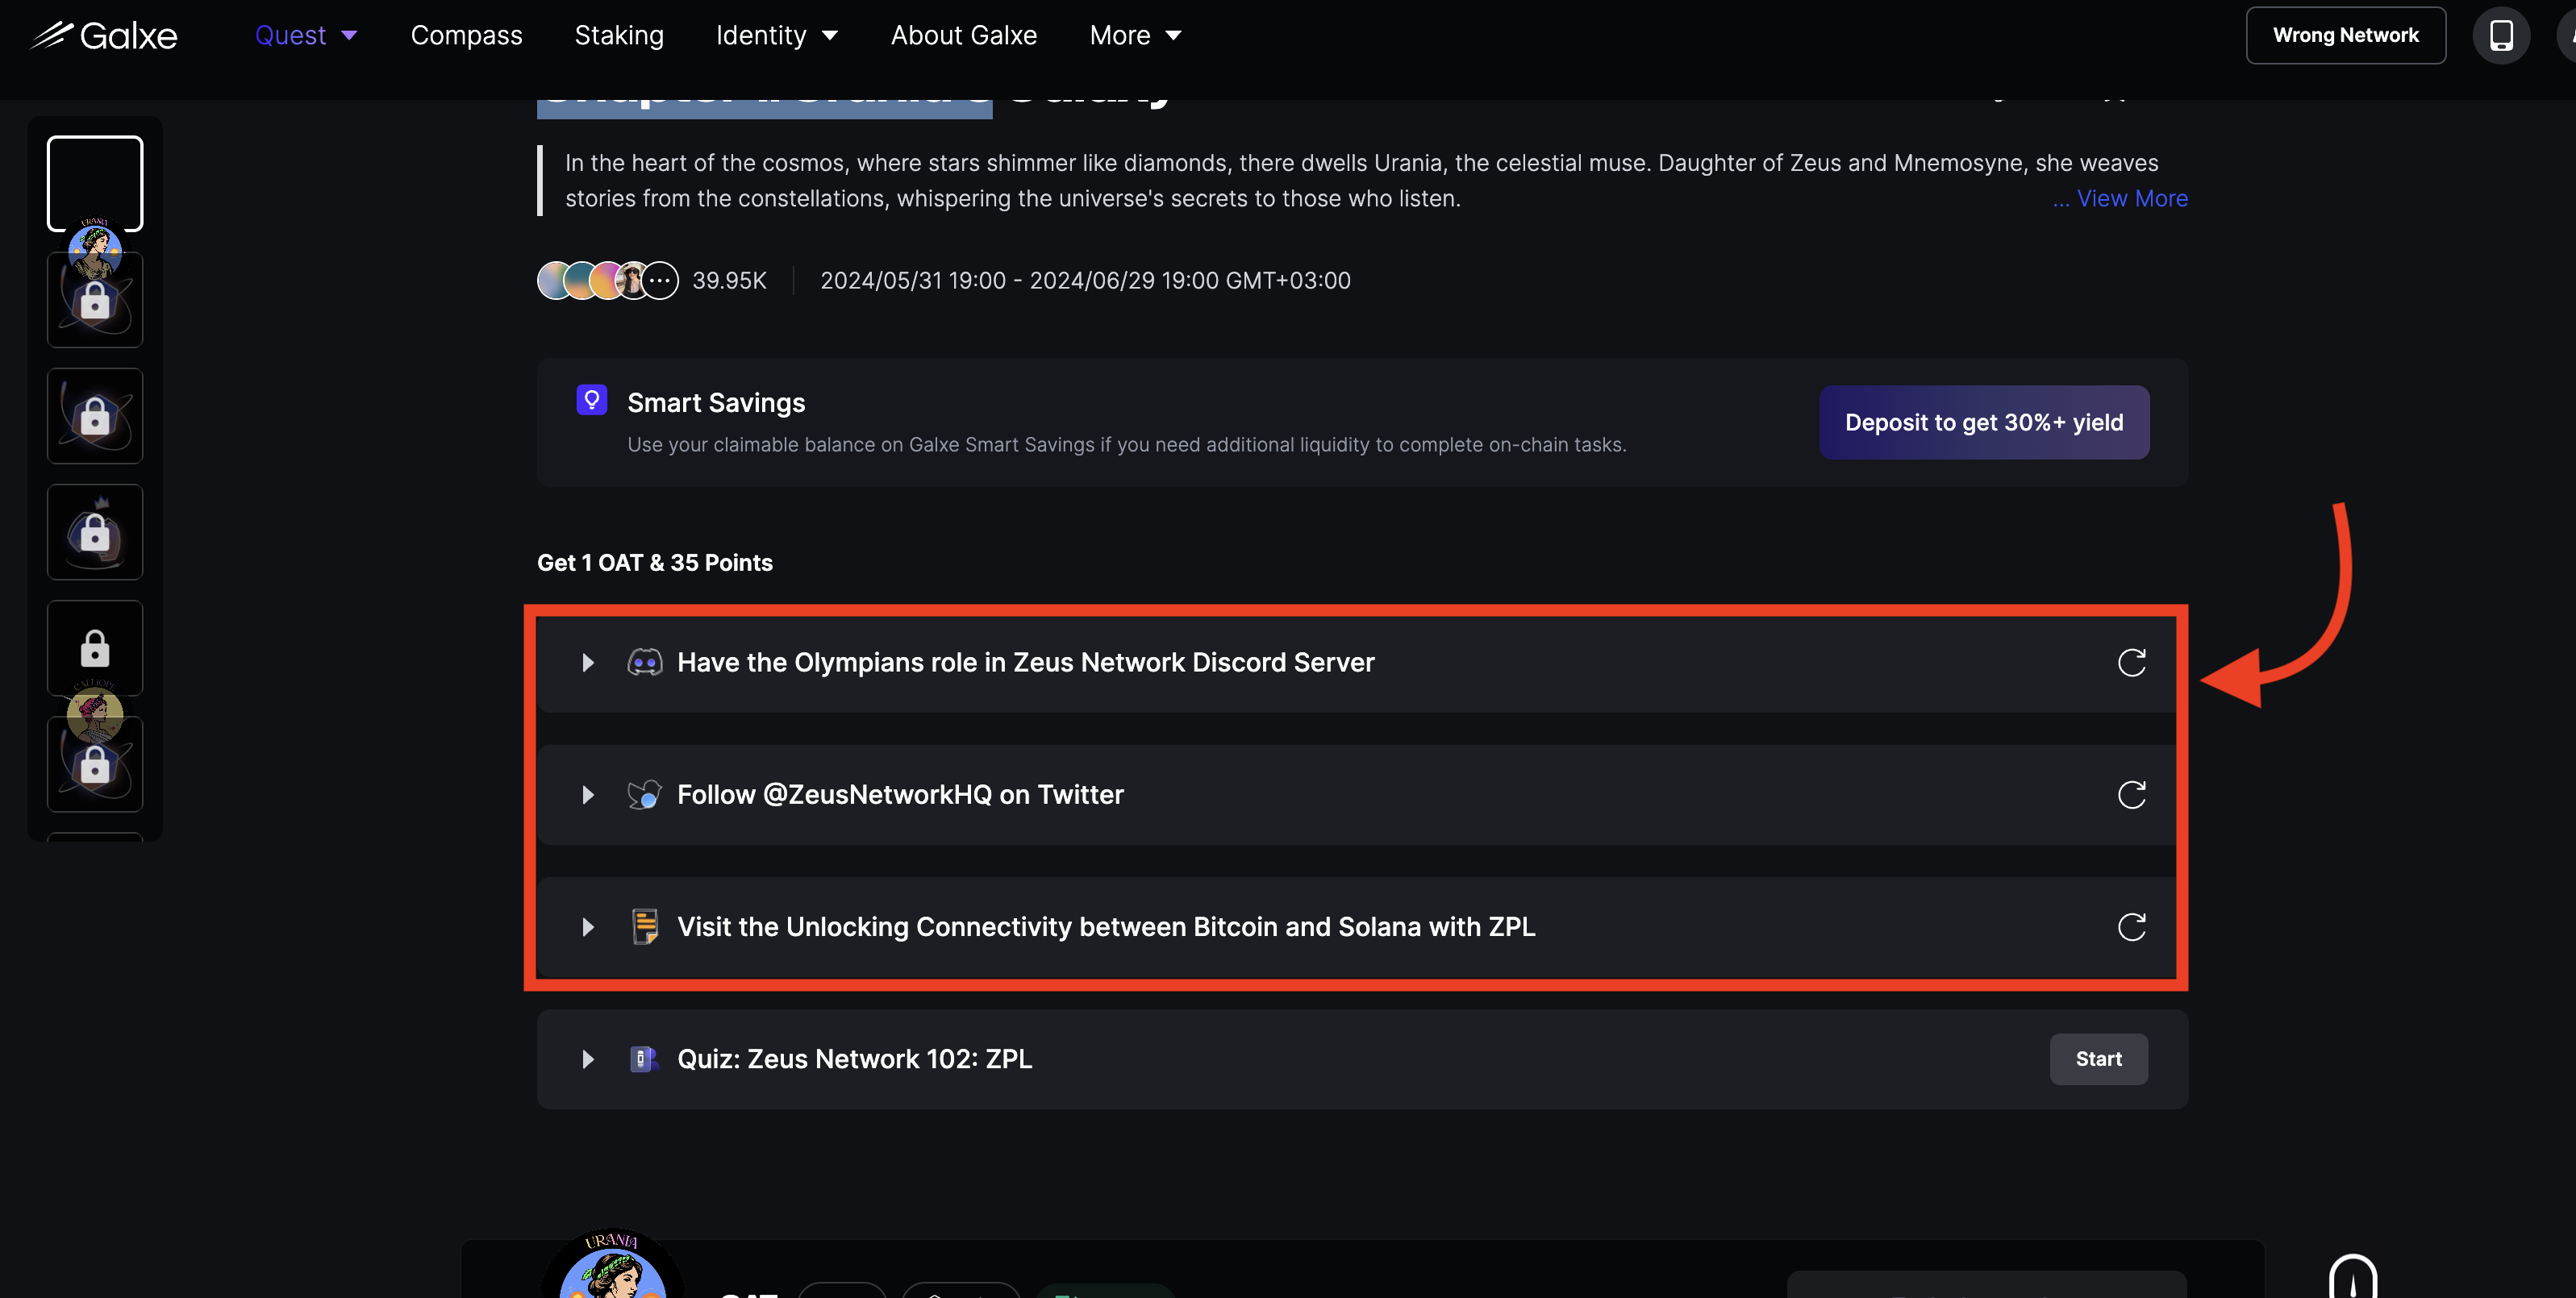2576x1298 pixels.
Task: Refresh the Follow @ZeusNetworkHQ task
Action: [x=2131, y=795]
